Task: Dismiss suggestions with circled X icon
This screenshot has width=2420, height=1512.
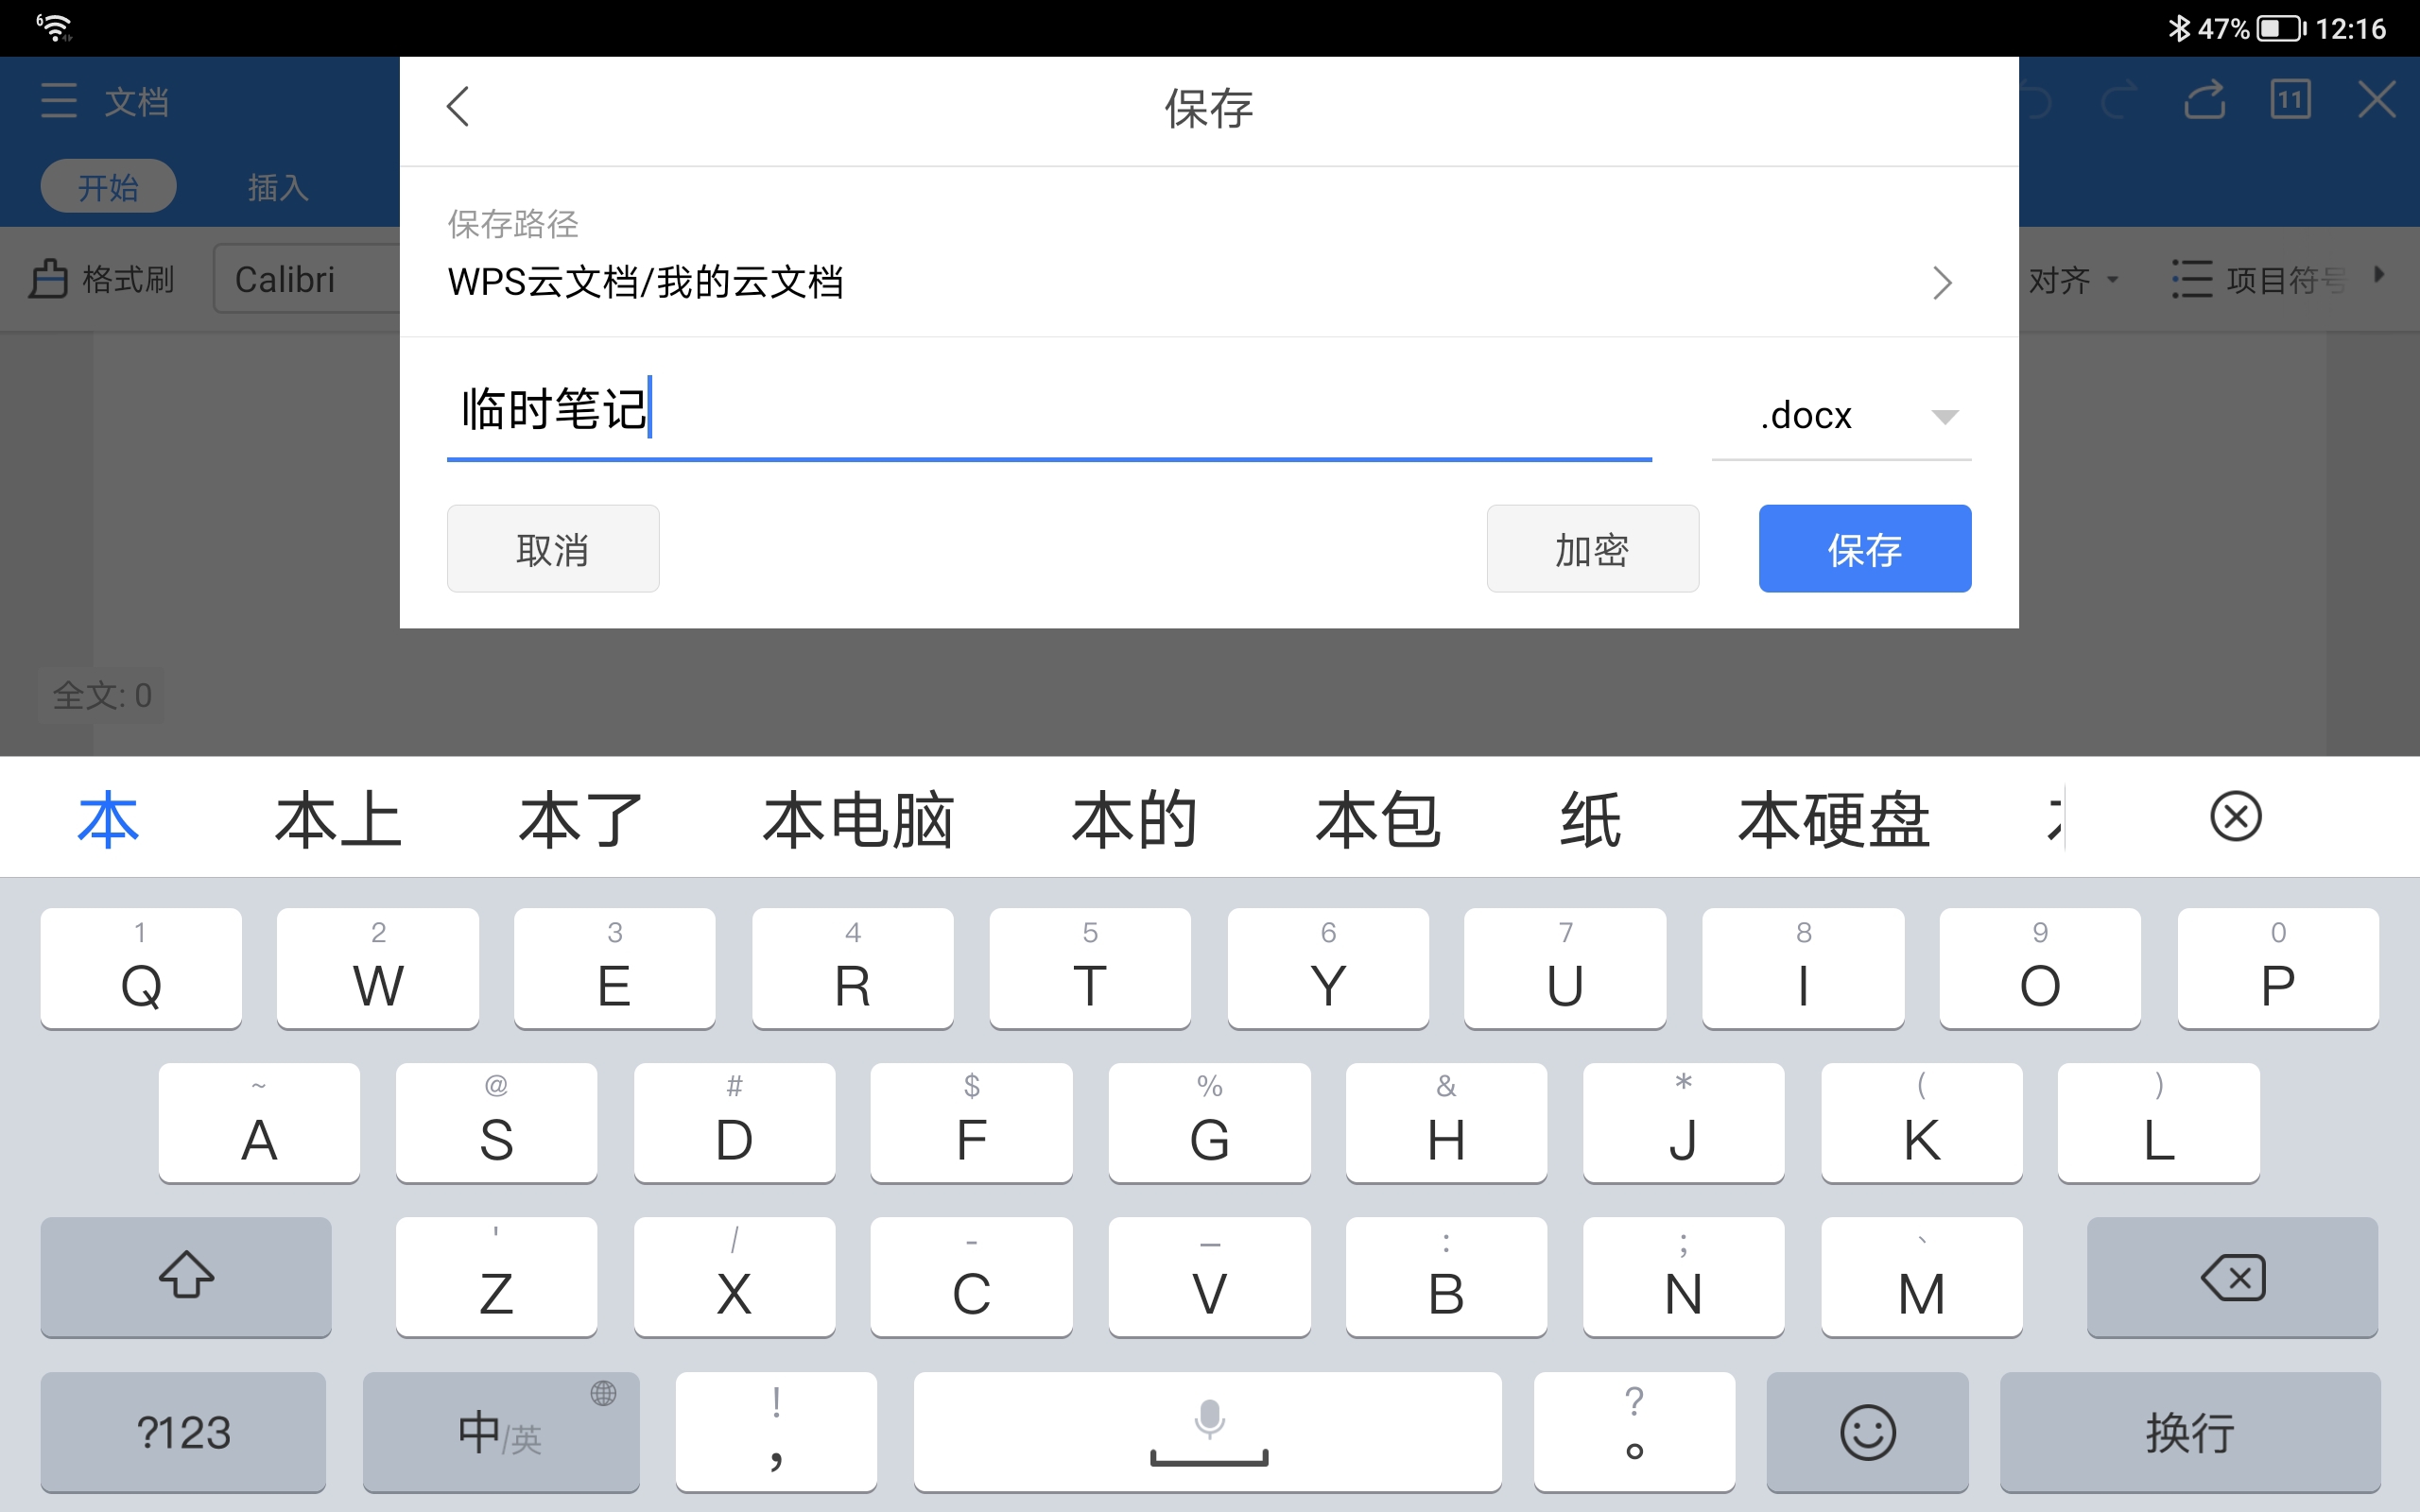Action: click(2235, 816)
